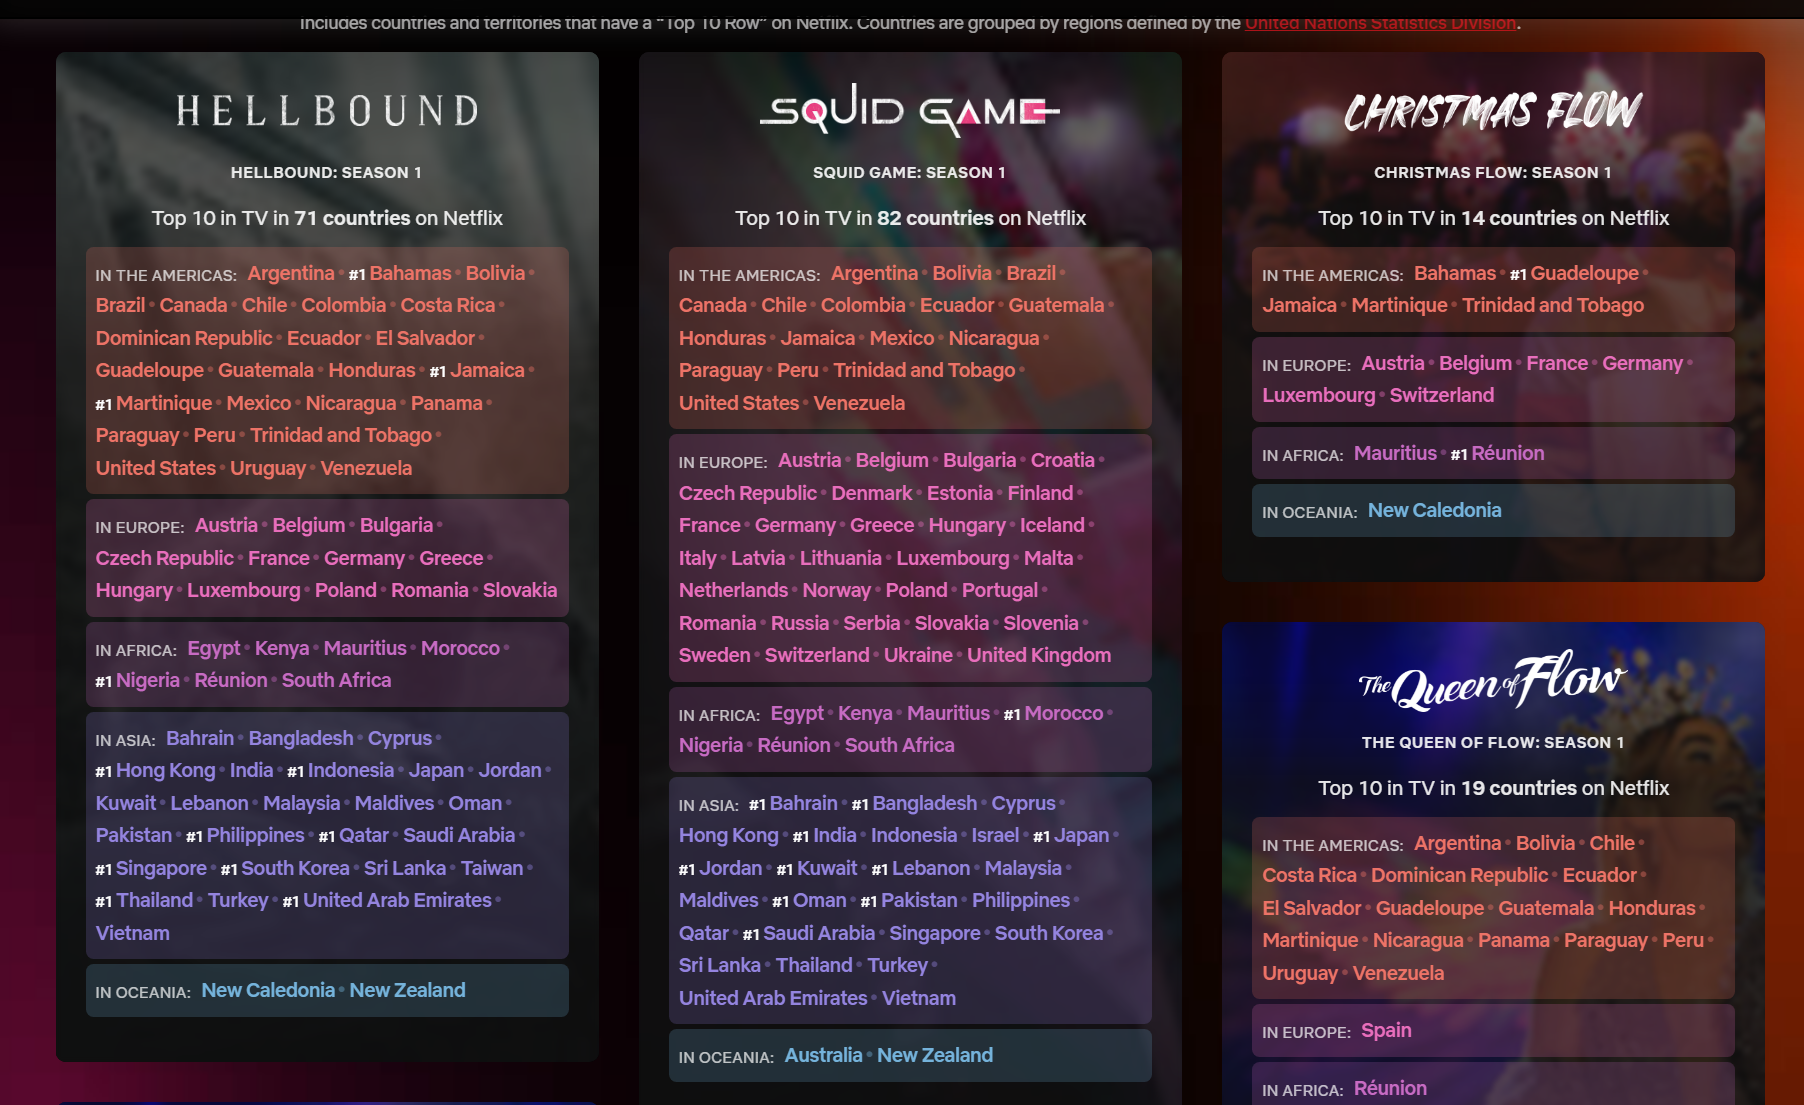Select #1 Réunion in Christmas Flow Africa row
This screenshot has height=1105, width=1804.
click(x=1497, y=454)
